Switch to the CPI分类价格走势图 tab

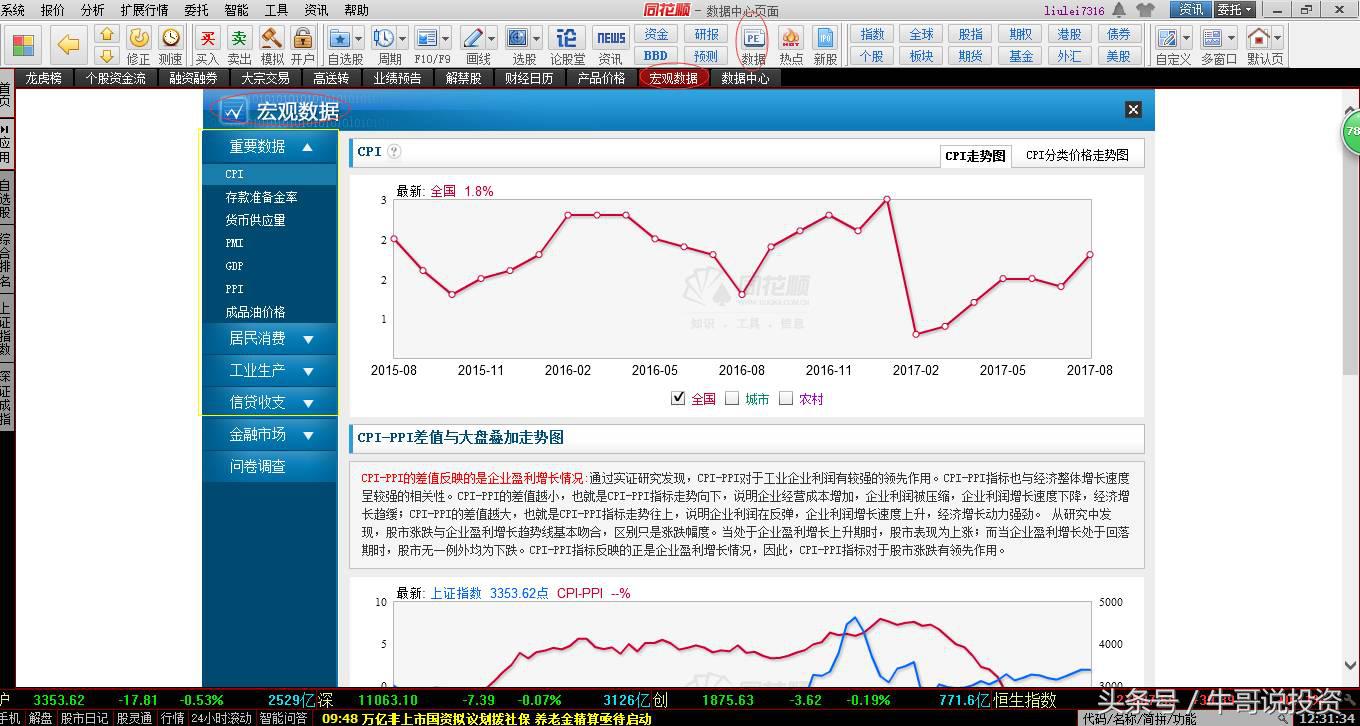(1077, 152)
